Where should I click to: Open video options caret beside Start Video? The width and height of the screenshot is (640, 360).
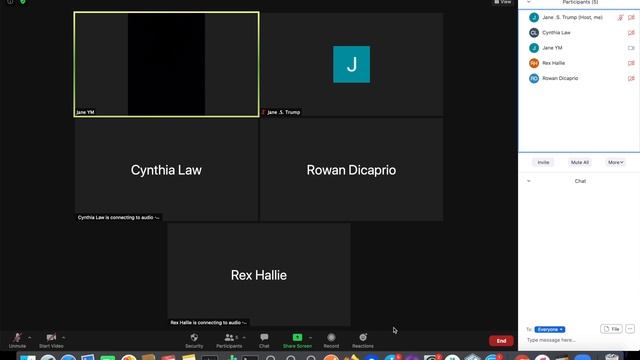pyautogui.click(x=64, y=338)
